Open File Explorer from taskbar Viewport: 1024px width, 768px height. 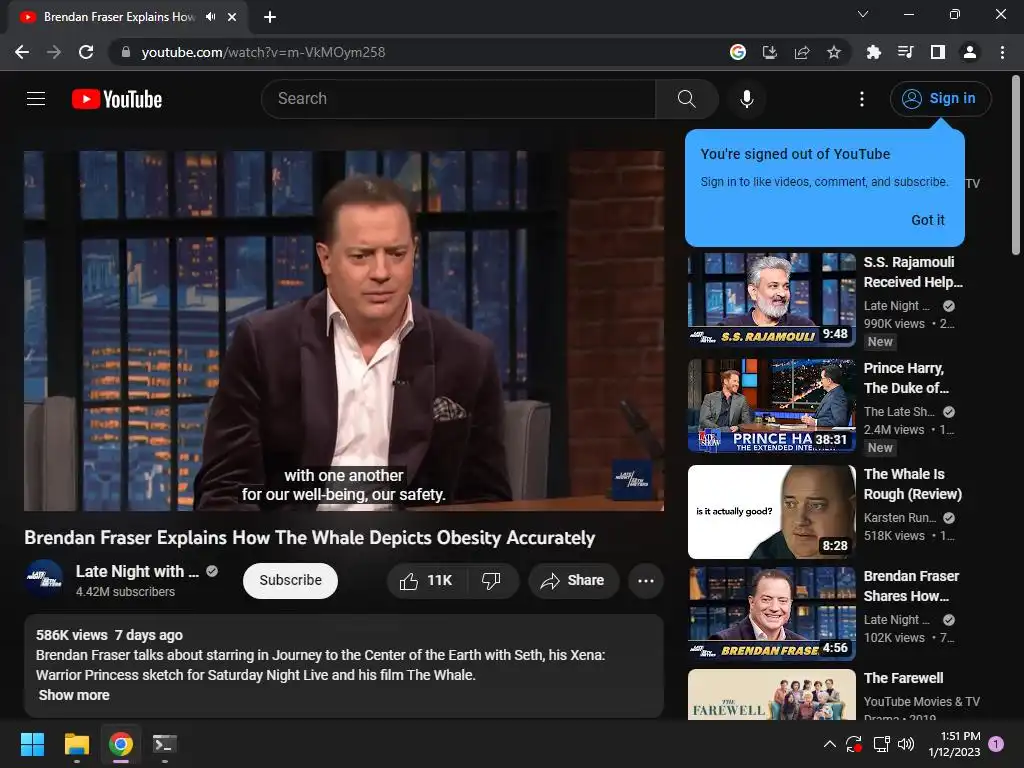76,744
